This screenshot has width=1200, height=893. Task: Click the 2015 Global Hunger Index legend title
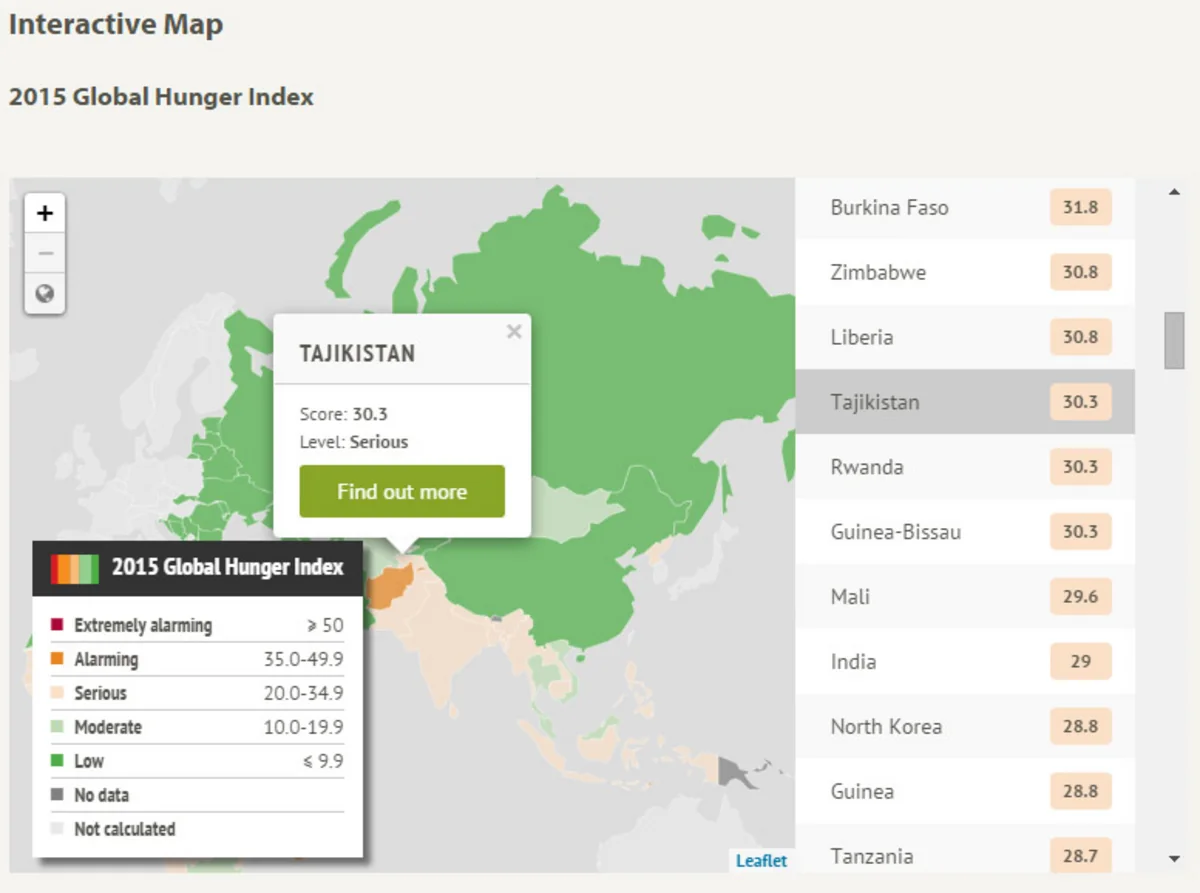[228, 567]
